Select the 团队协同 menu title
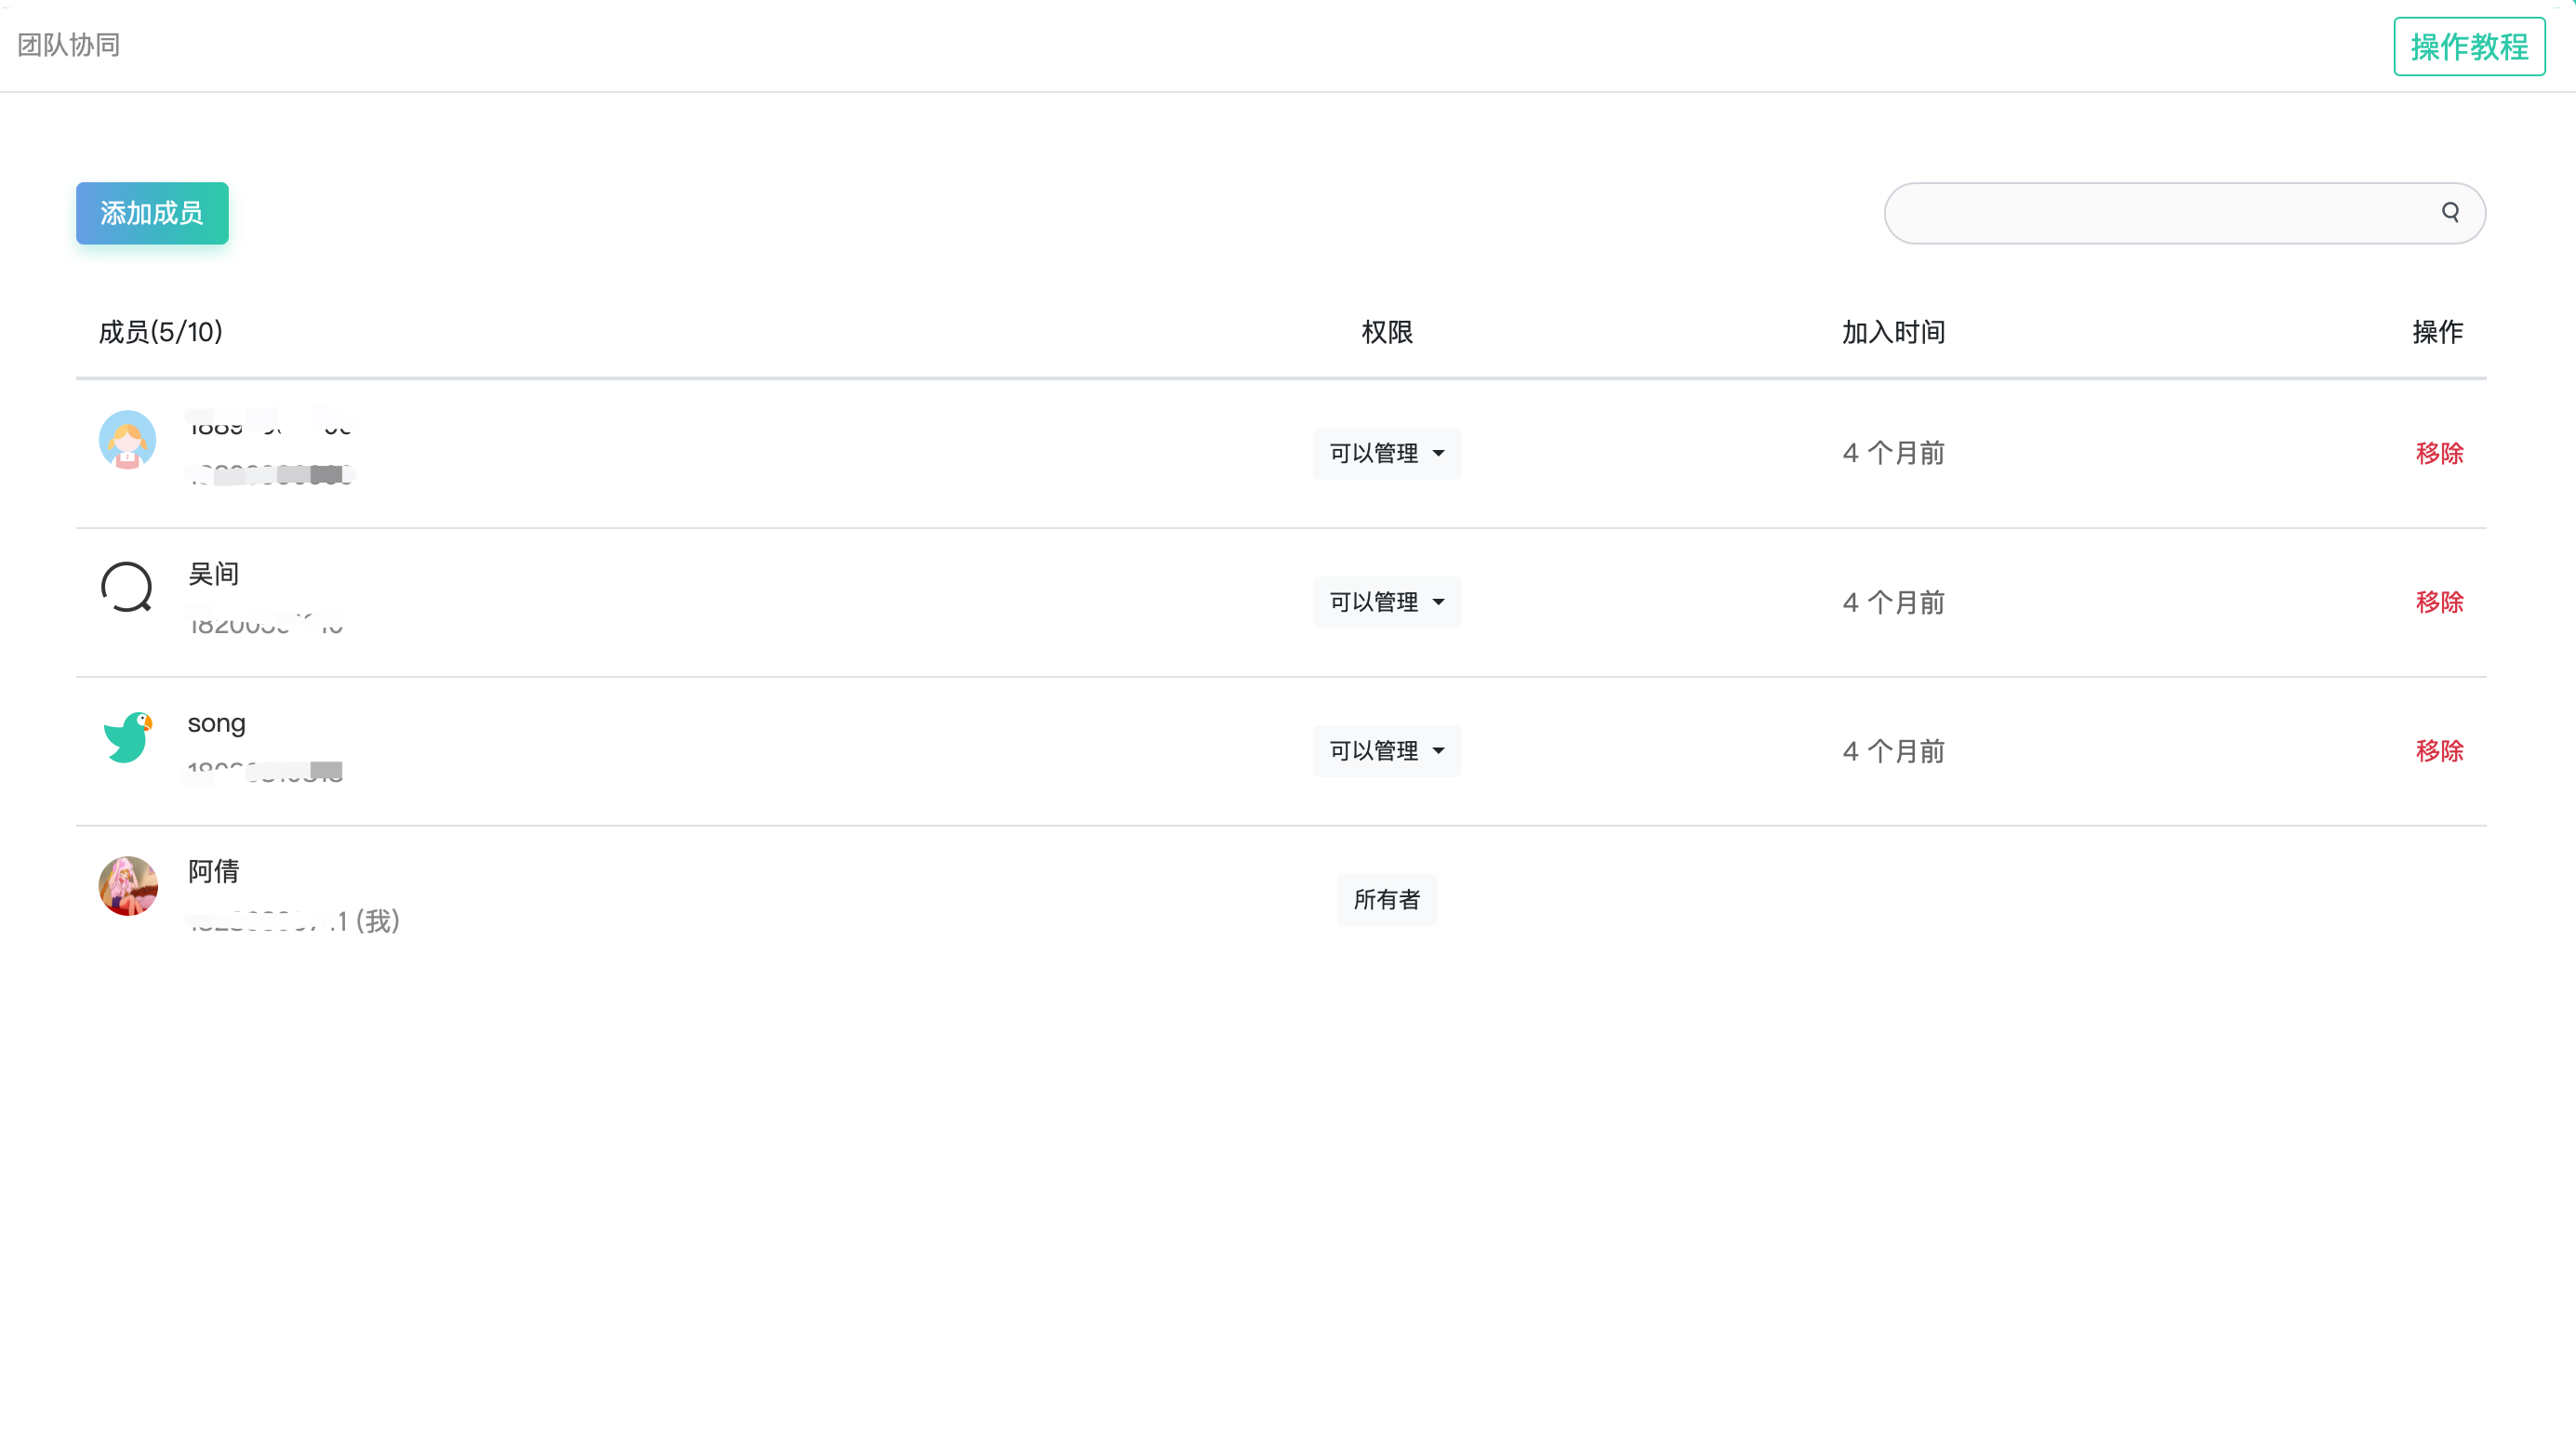Viewport: 2576px width, 1443px height. [67, 45]
